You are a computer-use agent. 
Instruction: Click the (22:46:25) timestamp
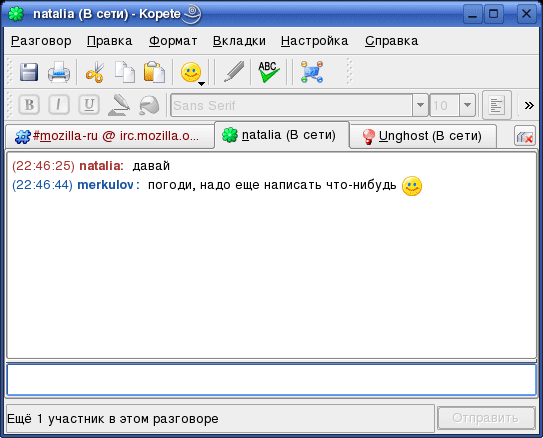(x=43, y=166)
